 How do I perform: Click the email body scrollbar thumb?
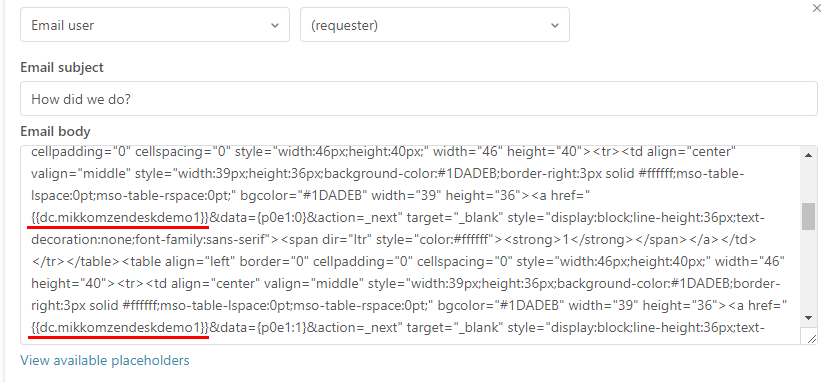[809, 216]
